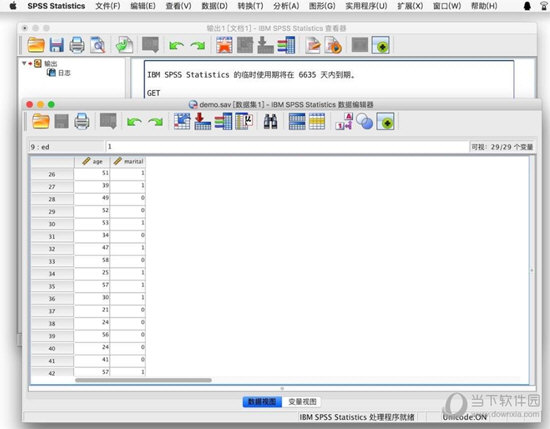Open SPSS Statistics application menu

click(56, 6)
